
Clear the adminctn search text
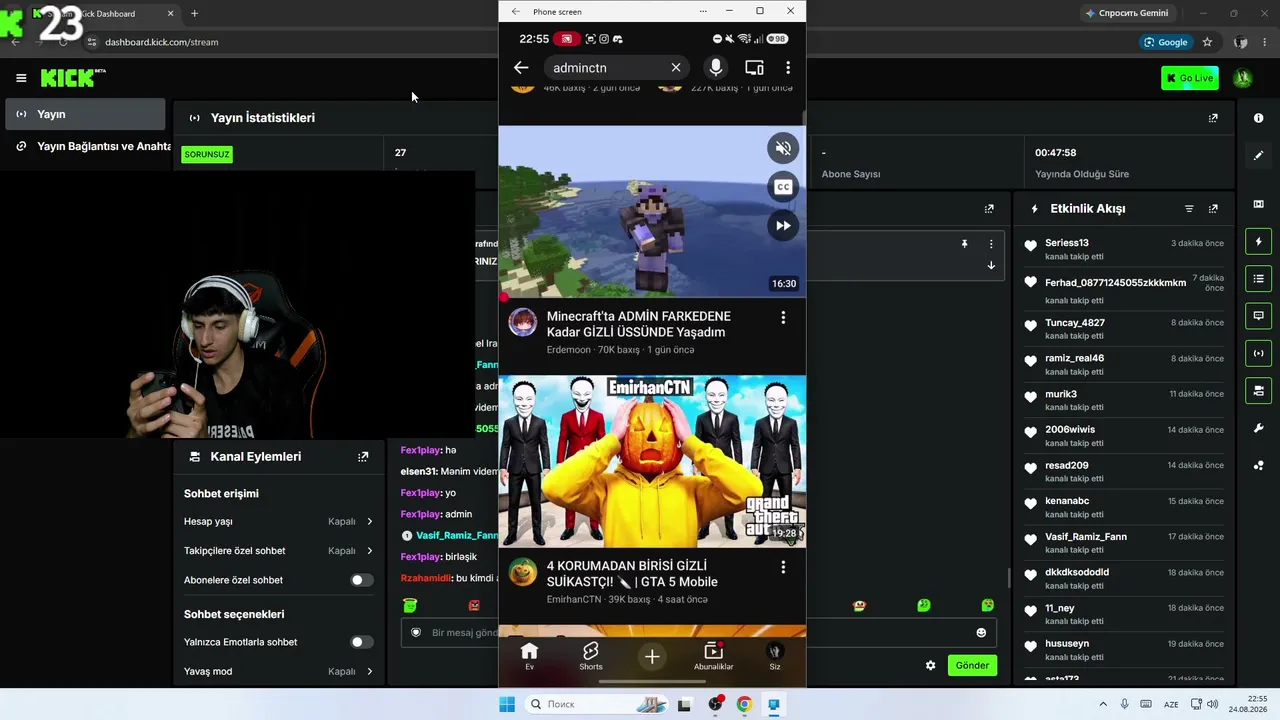676,68
